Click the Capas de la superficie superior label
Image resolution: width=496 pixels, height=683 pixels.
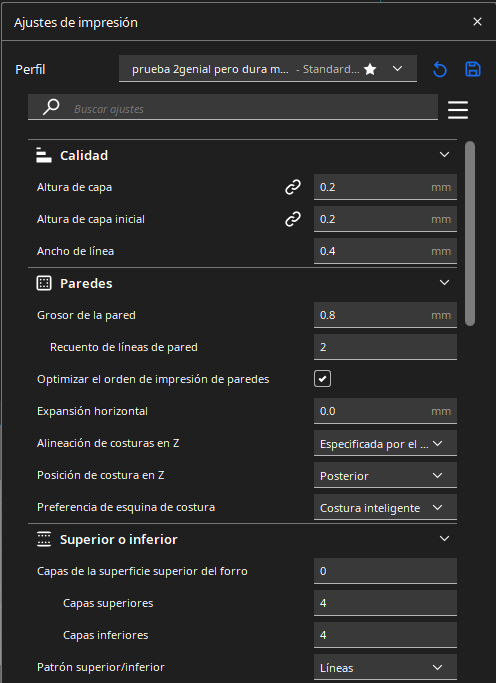tap(142, 571)
